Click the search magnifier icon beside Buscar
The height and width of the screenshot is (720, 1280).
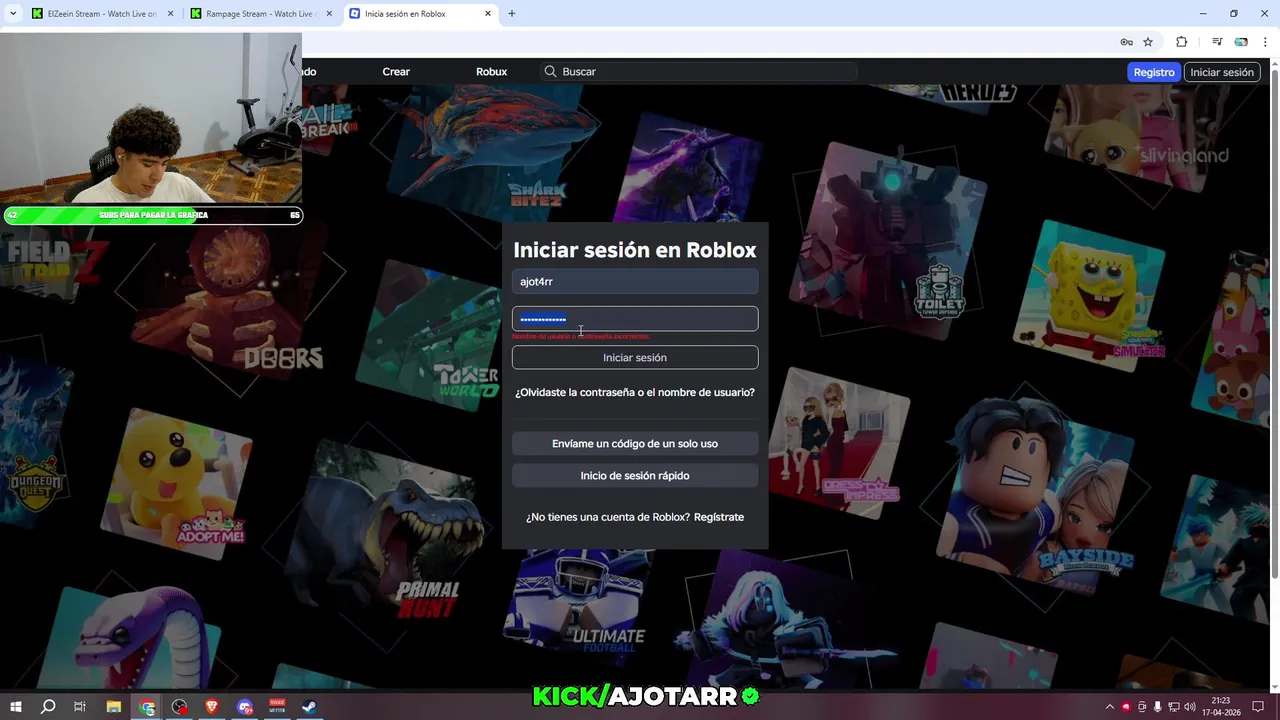(x=550, y=72)
